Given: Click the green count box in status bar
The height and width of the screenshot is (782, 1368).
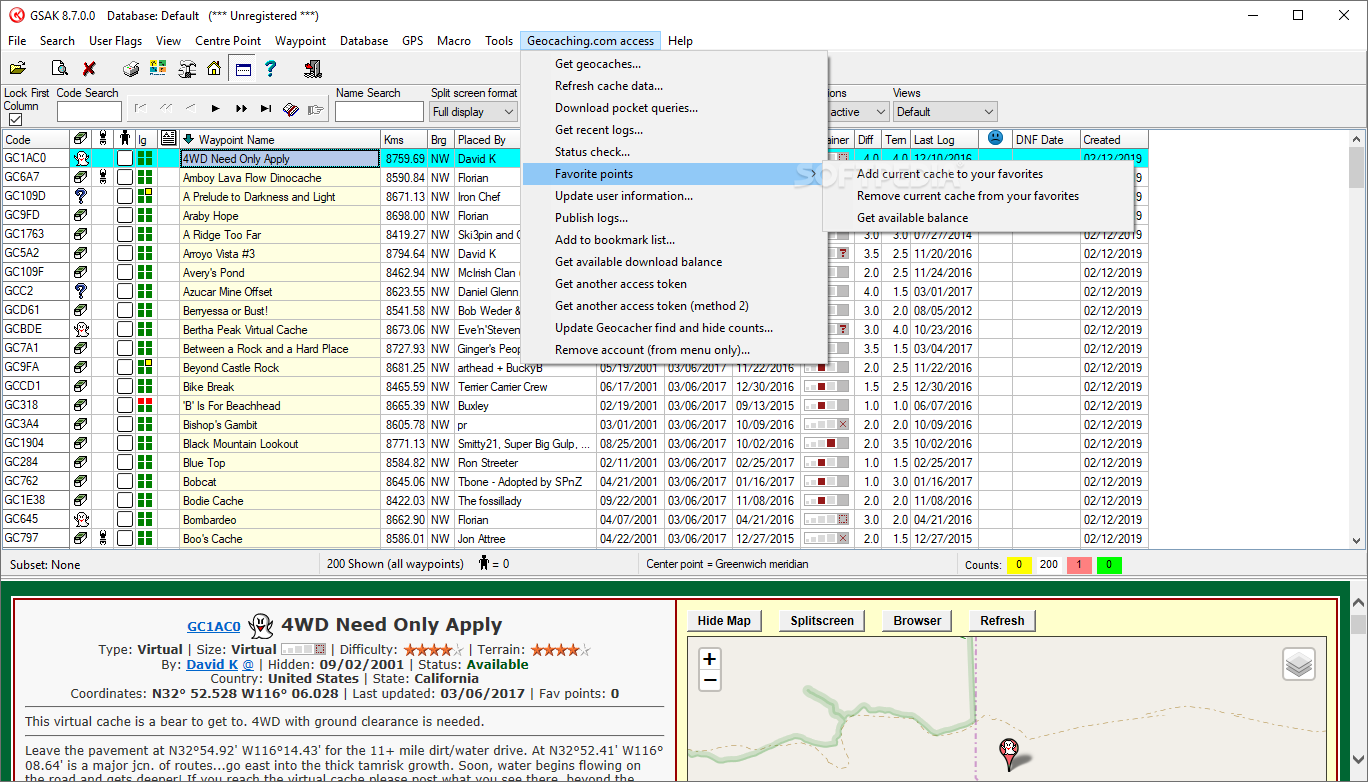Looking at the screenshot, I should (x=1109, y=565).
